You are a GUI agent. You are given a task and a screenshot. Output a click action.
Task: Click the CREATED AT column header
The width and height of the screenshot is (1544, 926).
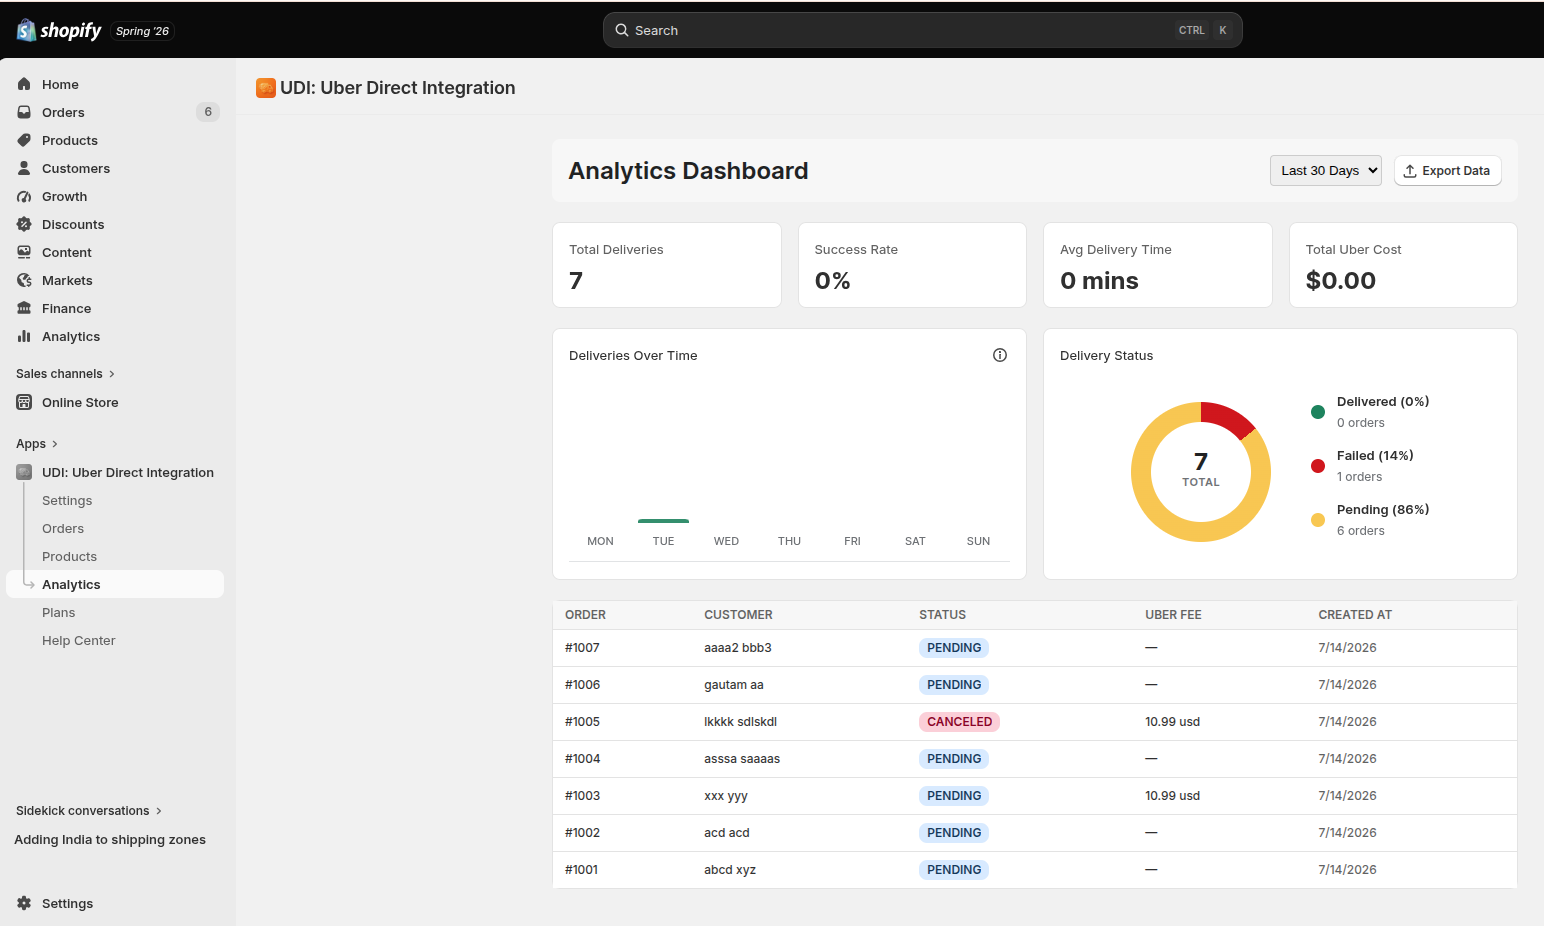point(1355,615)
